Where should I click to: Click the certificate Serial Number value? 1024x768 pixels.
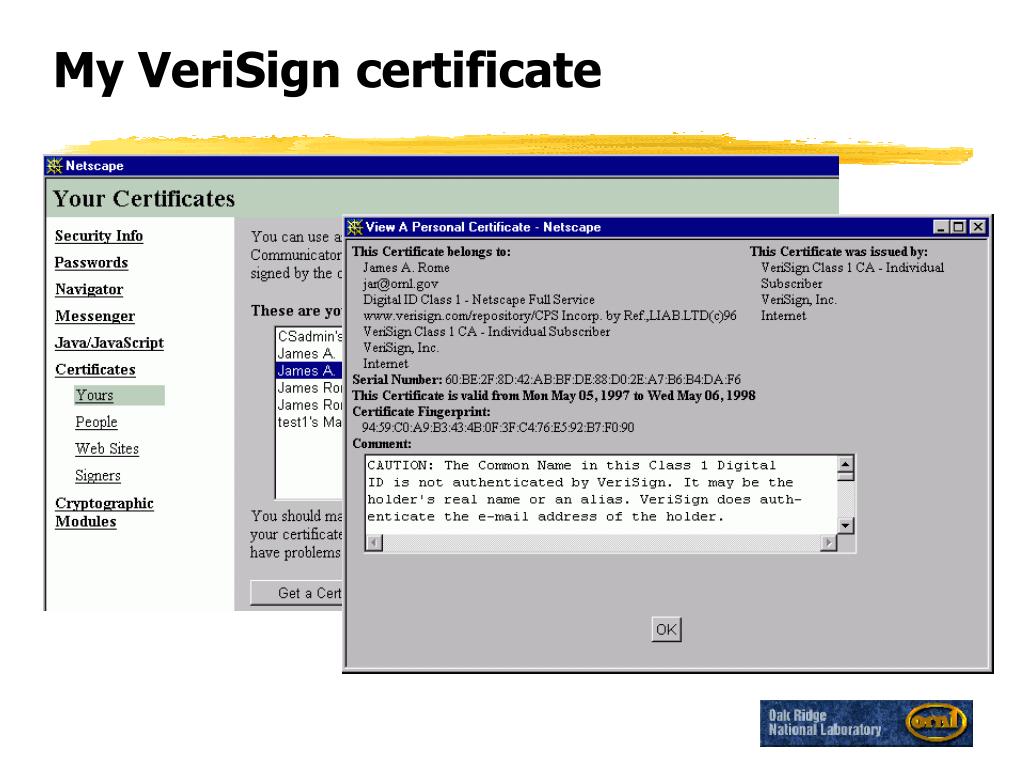(x=593, y=379)
